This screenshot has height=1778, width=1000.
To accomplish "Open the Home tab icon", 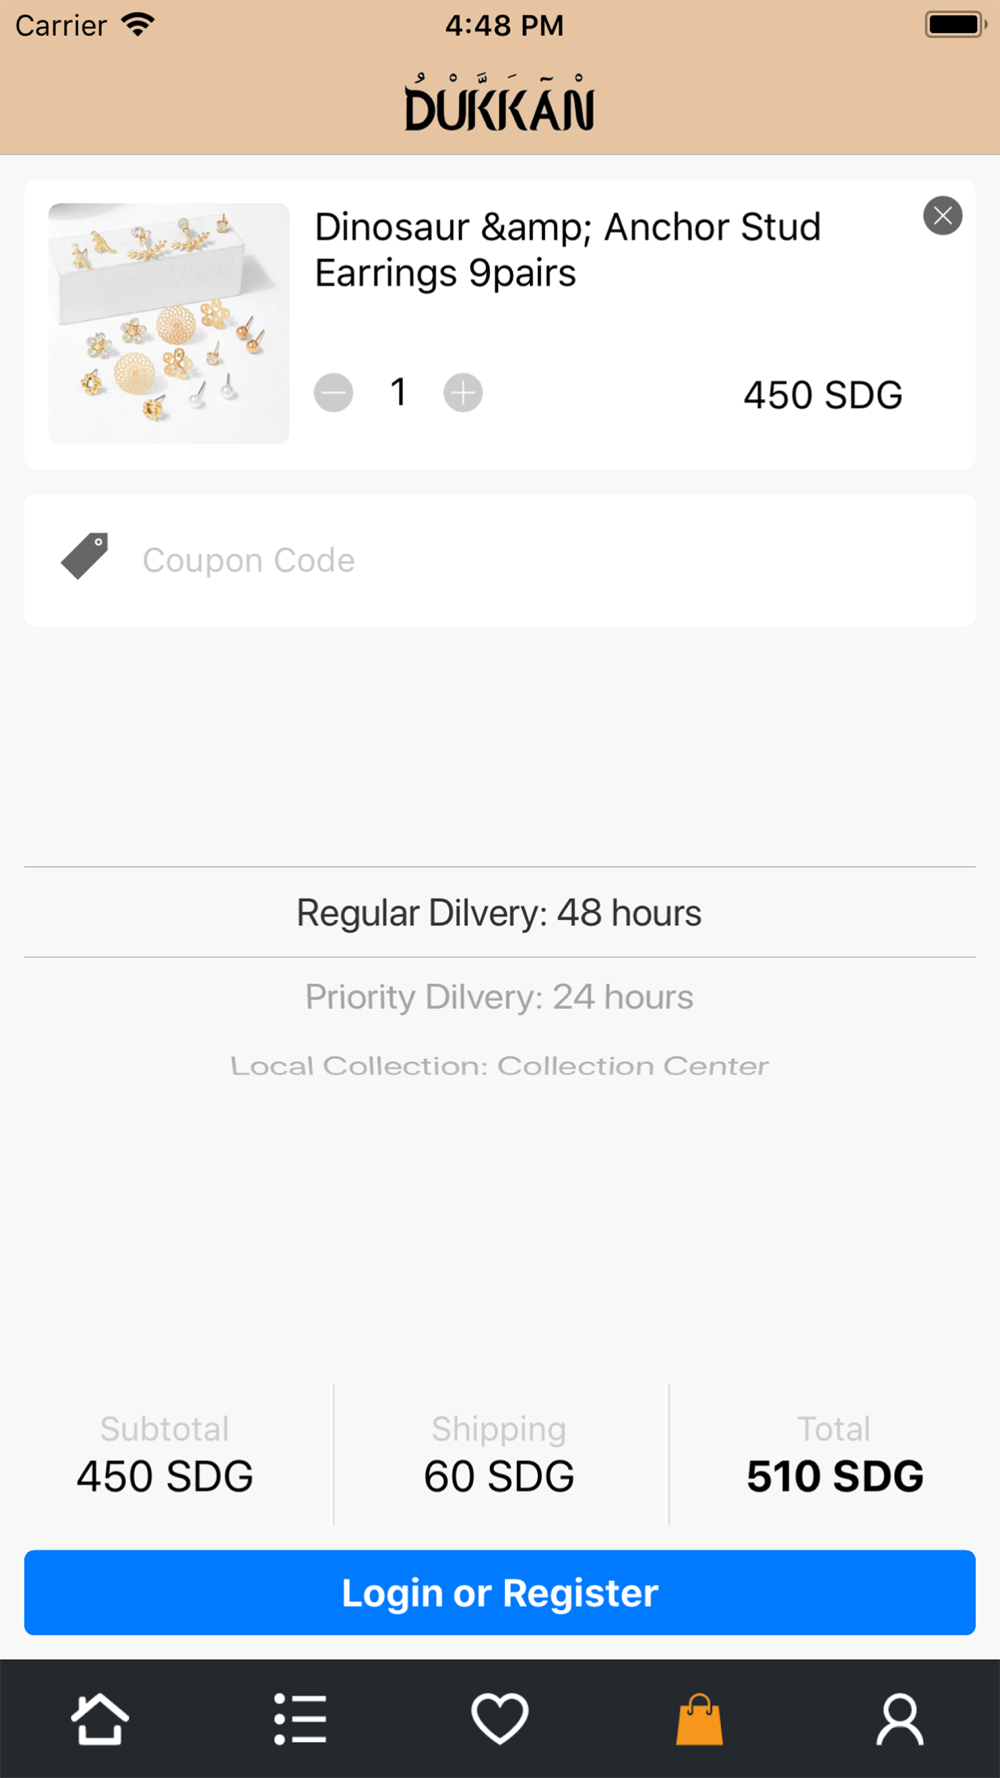I will click(100, 1719).
